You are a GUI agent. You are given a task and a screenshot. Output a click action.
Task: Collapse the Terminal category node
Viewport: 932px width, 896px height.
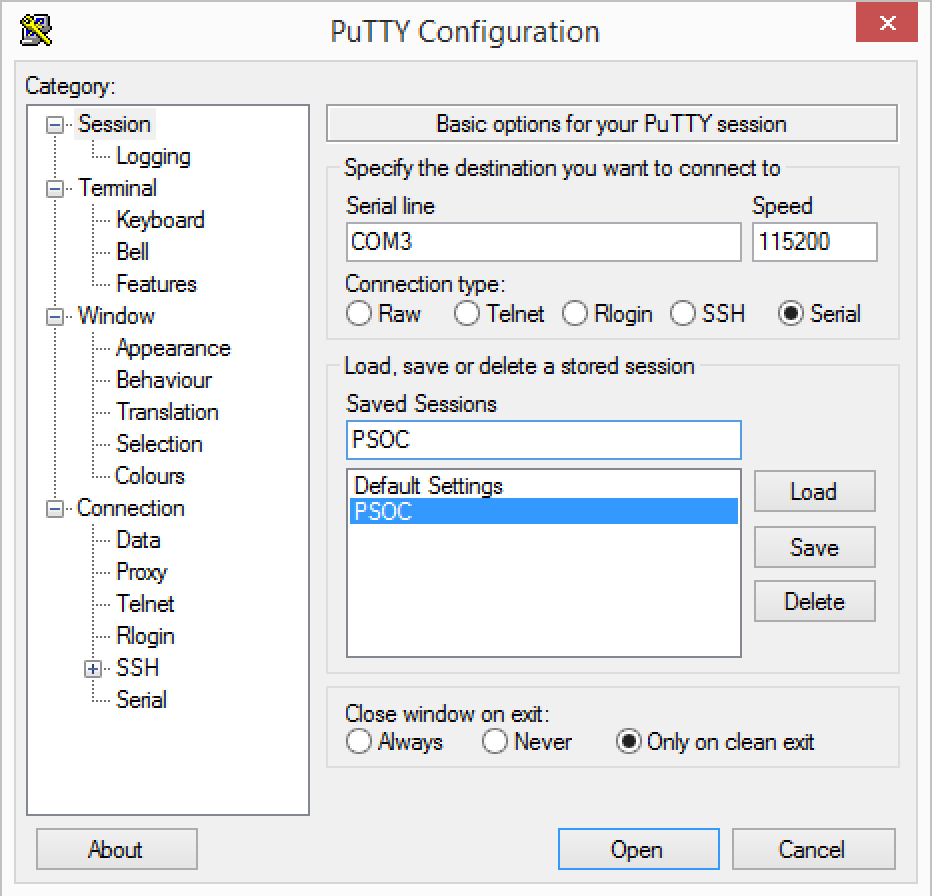[x=56, y=189]
